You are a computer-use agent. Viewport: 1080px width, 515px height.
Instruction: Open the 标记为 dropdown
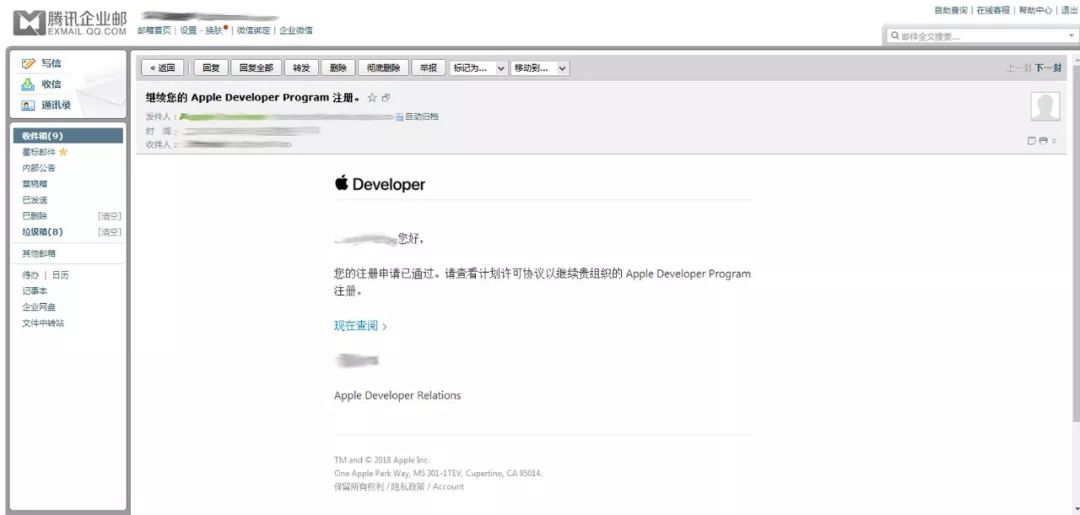coord(479,68)
